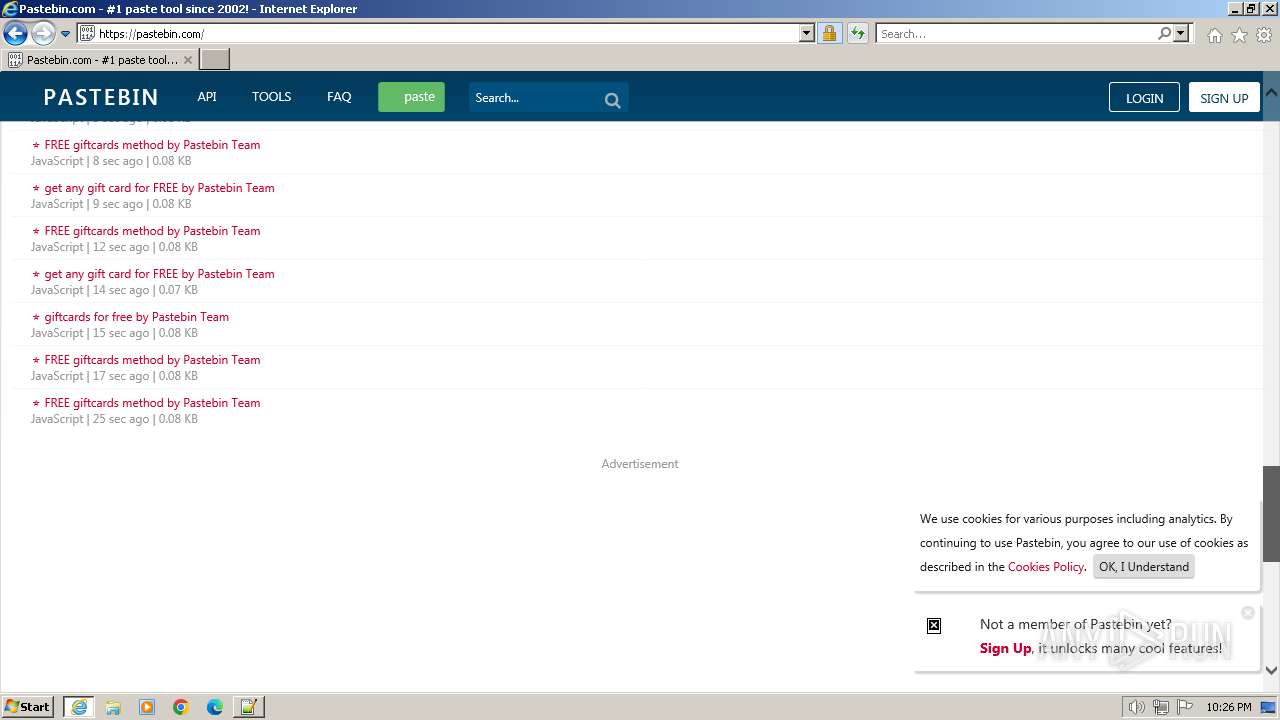1280x720 pixels.
Task: Click JavaScript label under 8 sec ago paste
Action: point(57,161)
